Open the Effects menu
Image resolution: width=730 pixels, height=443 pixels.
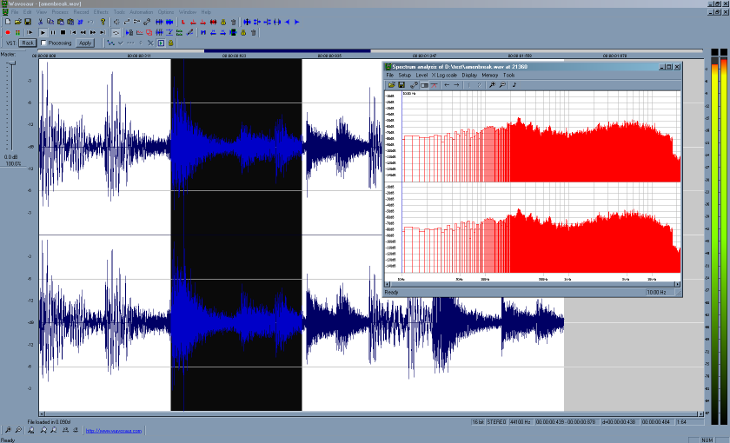(x=101, y=11)
